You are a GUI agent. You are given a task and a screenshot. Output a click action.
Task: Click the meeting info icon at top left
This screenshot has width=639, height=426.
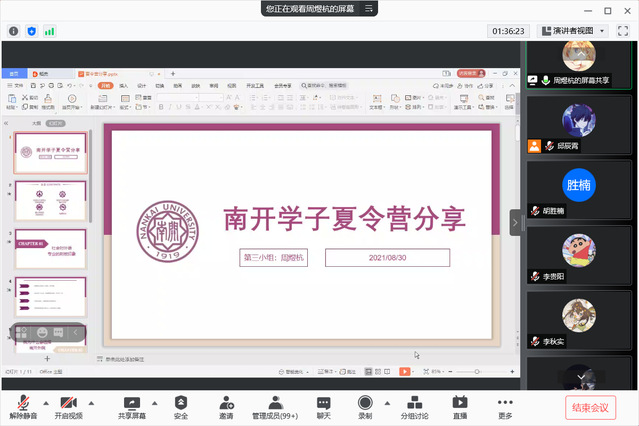(x=14, y=31)
